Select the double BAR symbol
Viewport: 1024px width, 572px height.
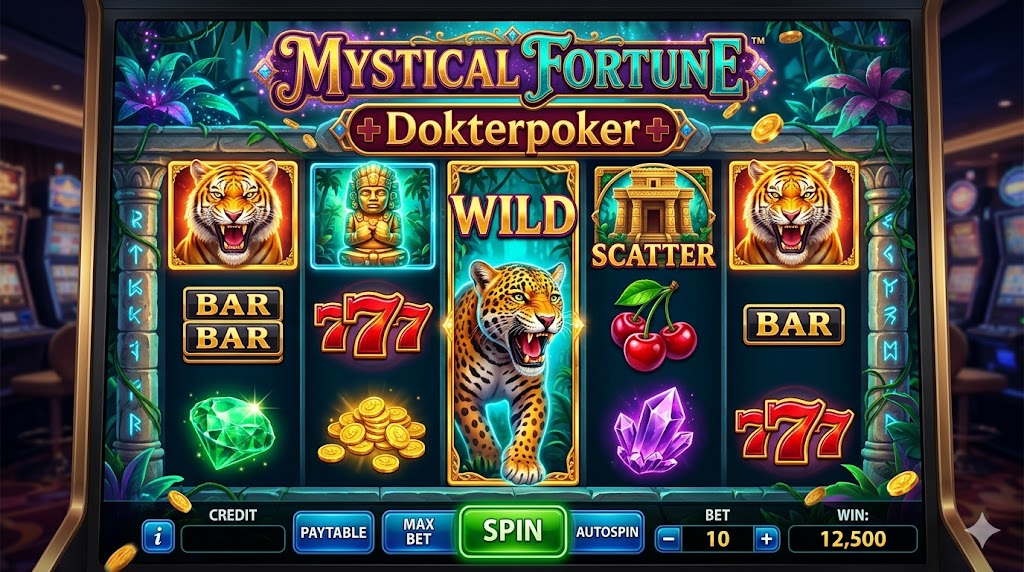pyautogui.click(x=232, y=325)
